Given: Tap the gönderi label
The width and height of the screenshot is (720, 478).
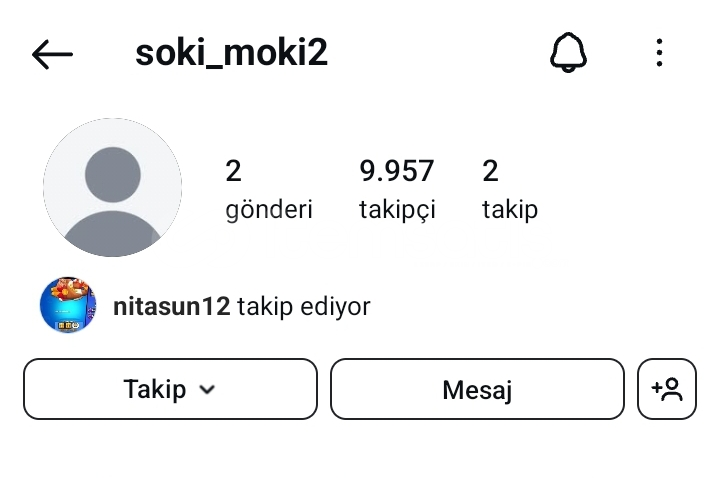Looking at the screenshot, I should coord(269,210).
